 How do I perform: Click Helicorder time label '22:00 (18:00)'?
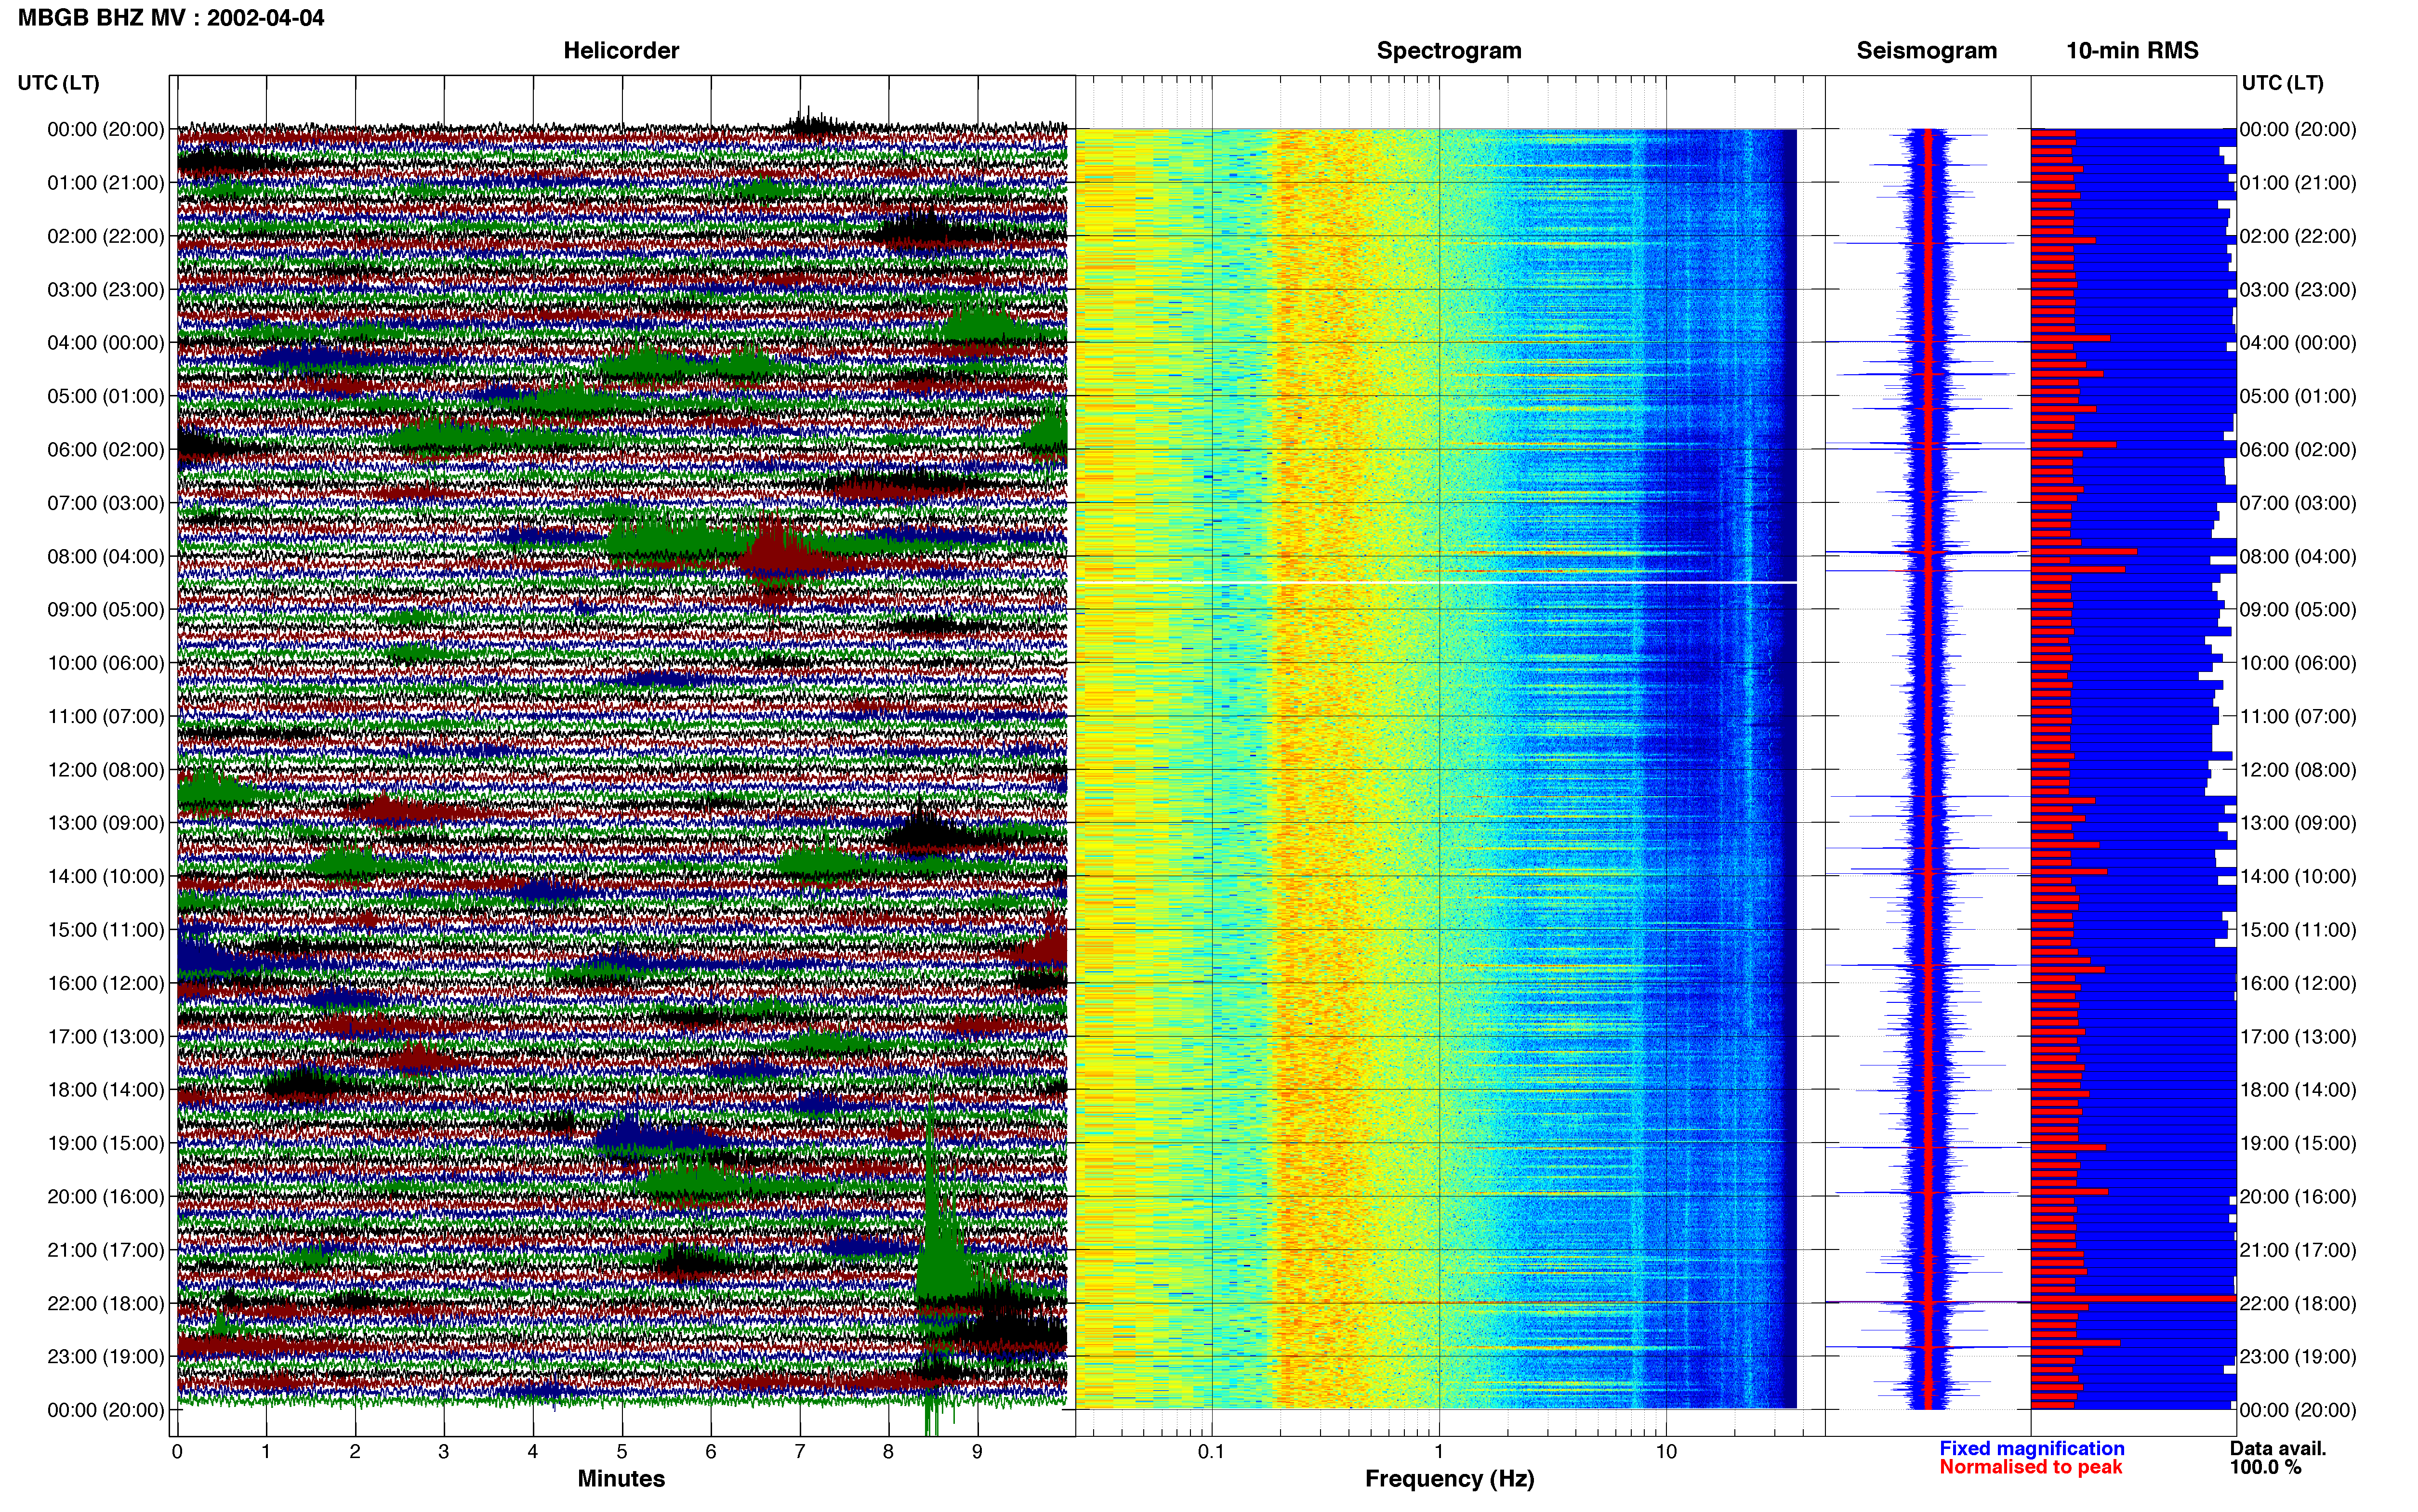click(106, 1303)
